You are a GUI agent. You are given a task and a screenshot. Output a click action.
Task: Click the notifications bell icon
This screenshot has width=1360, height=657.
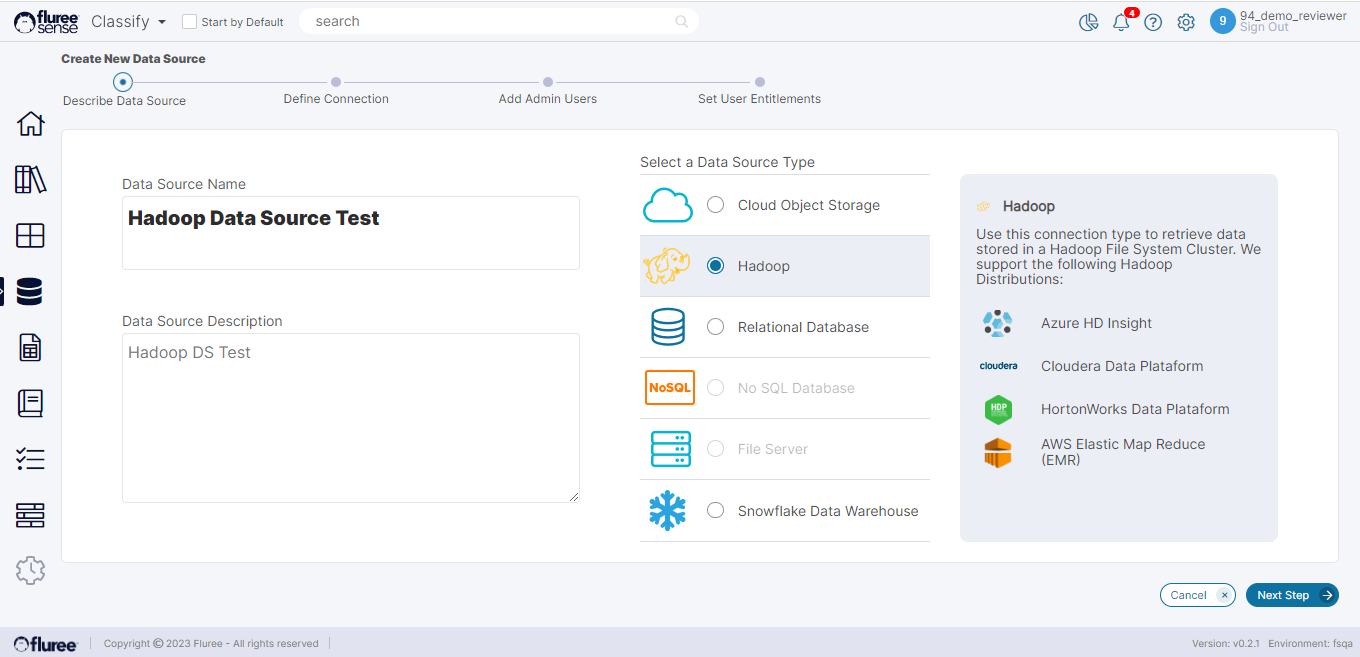(1121, 22)
